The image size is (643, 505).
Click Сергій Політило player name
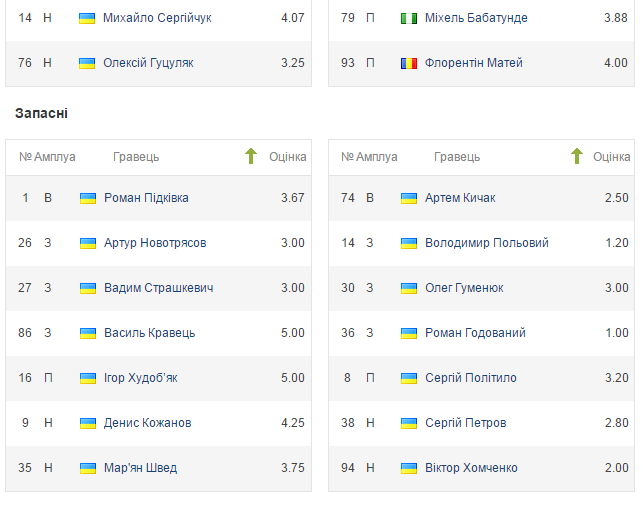tap(470, 378)
